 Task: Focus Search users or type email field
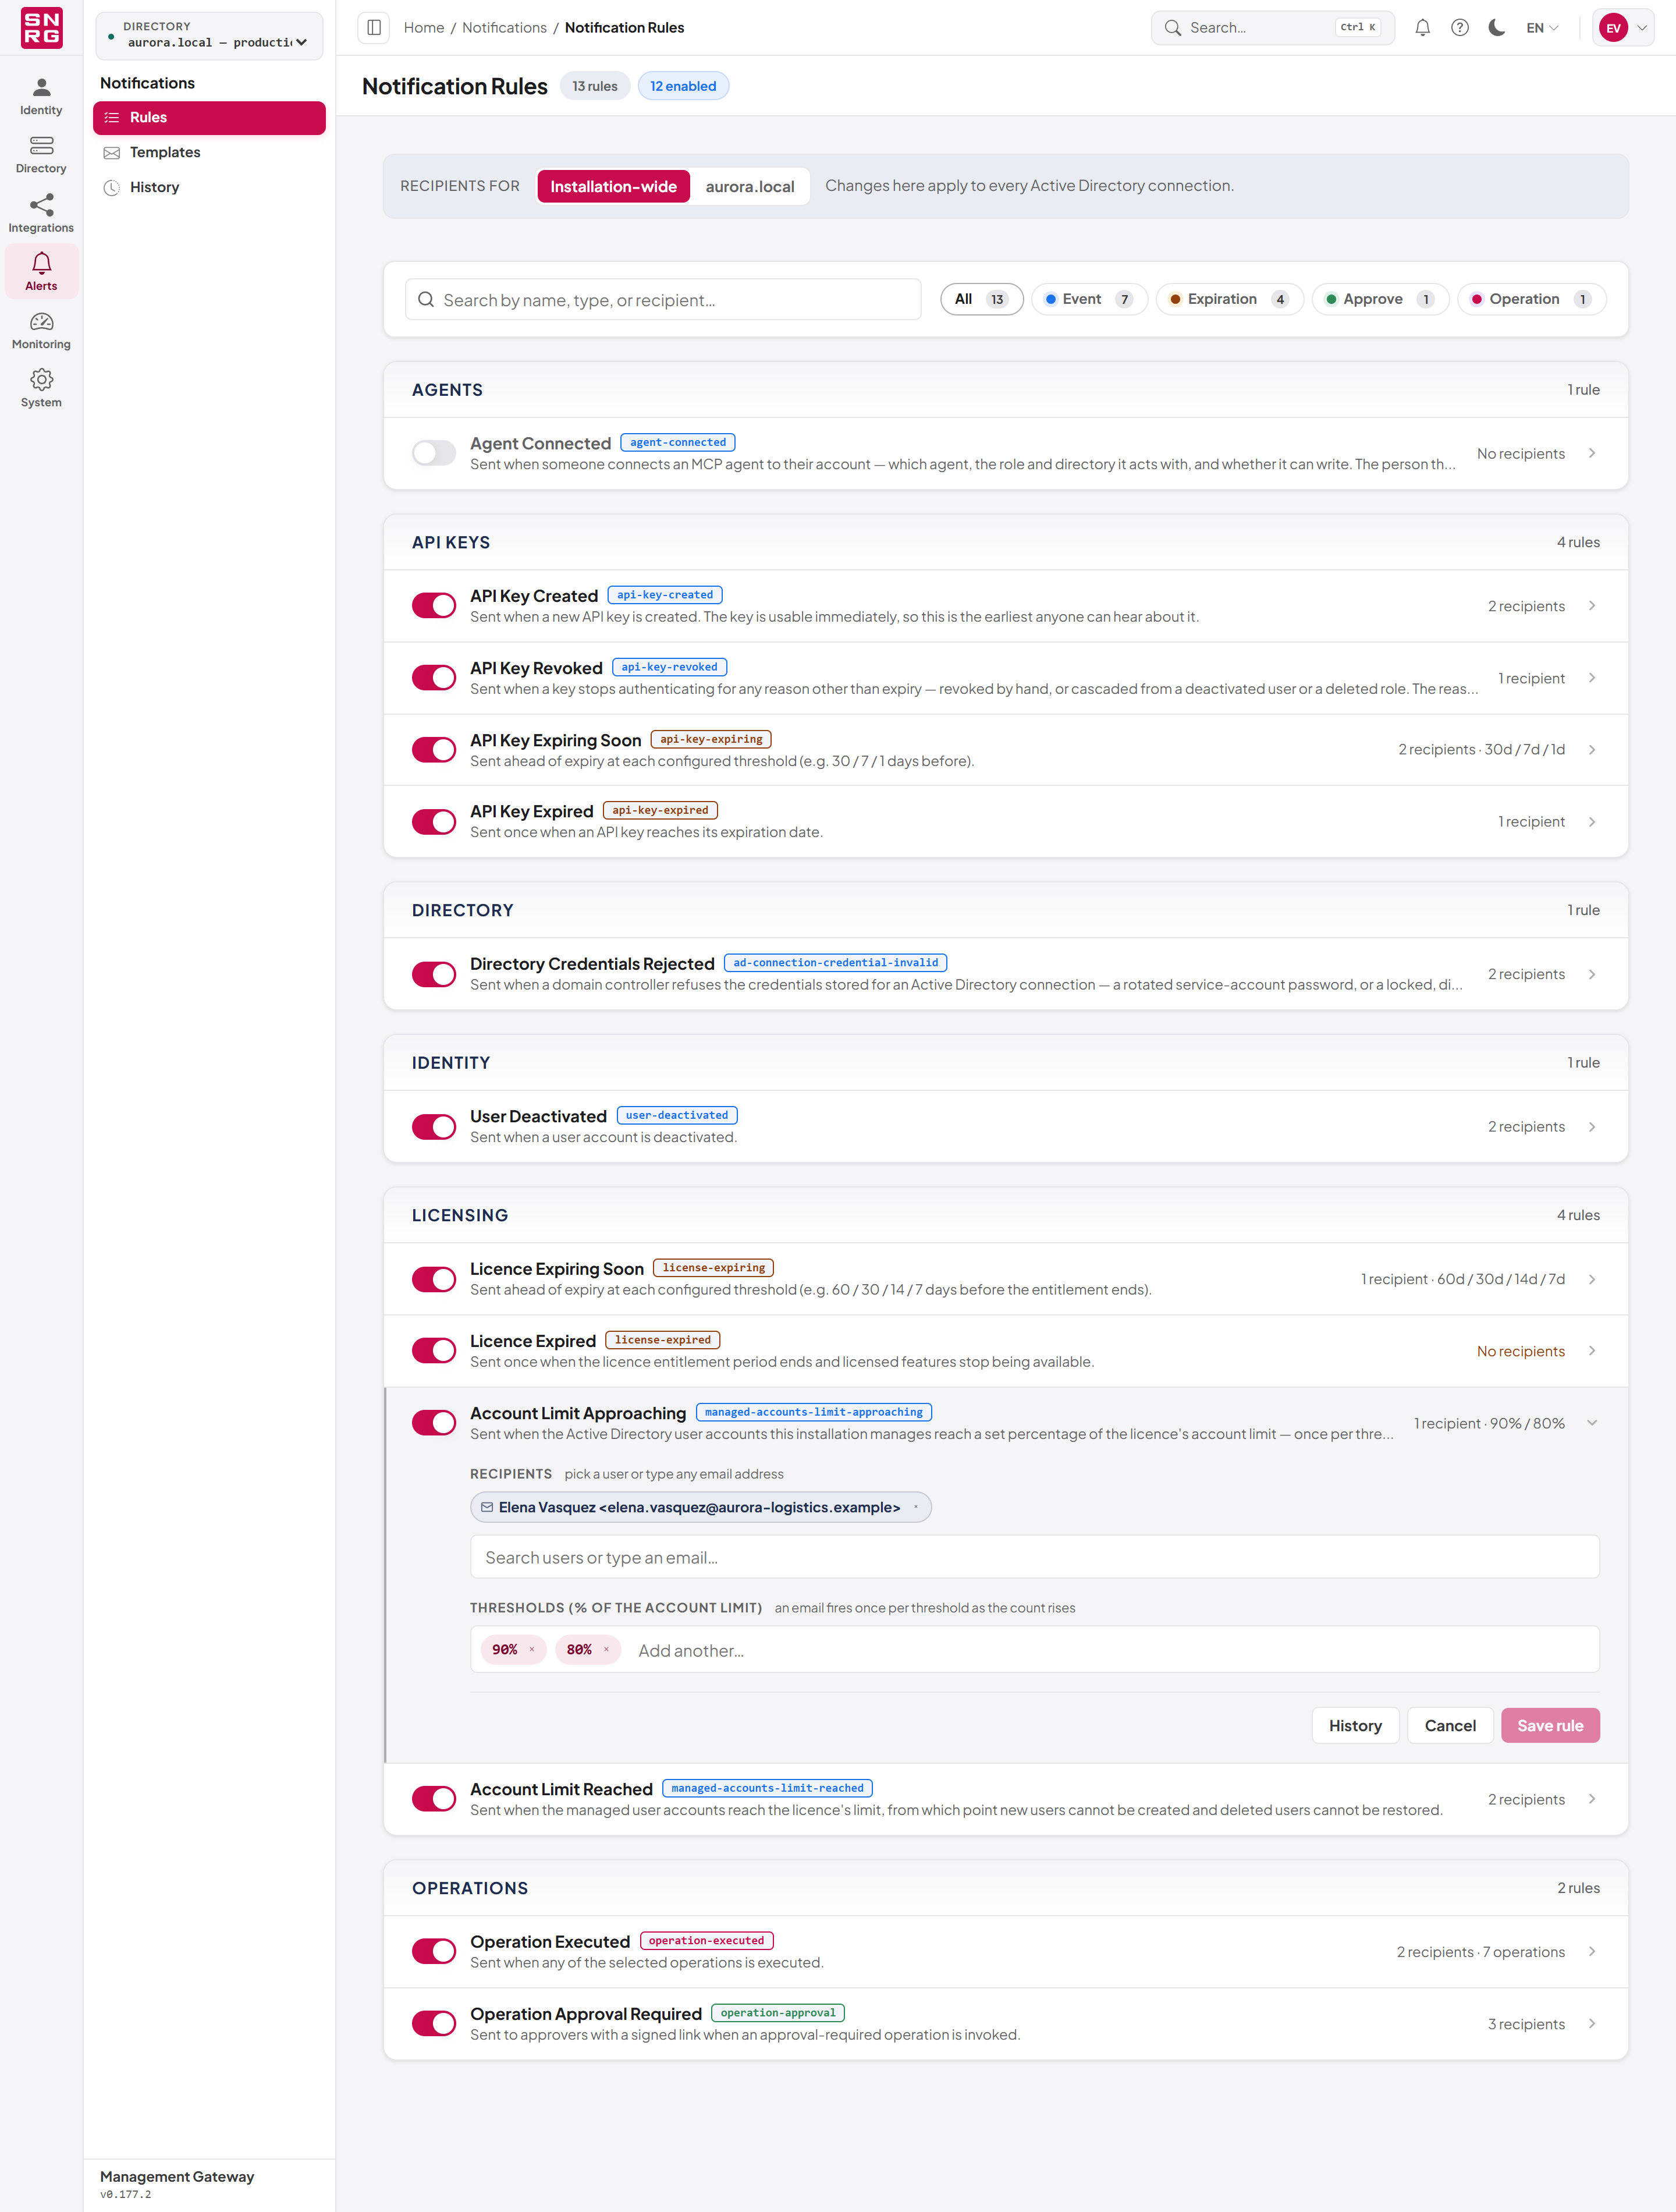tap(1035, 1558)
